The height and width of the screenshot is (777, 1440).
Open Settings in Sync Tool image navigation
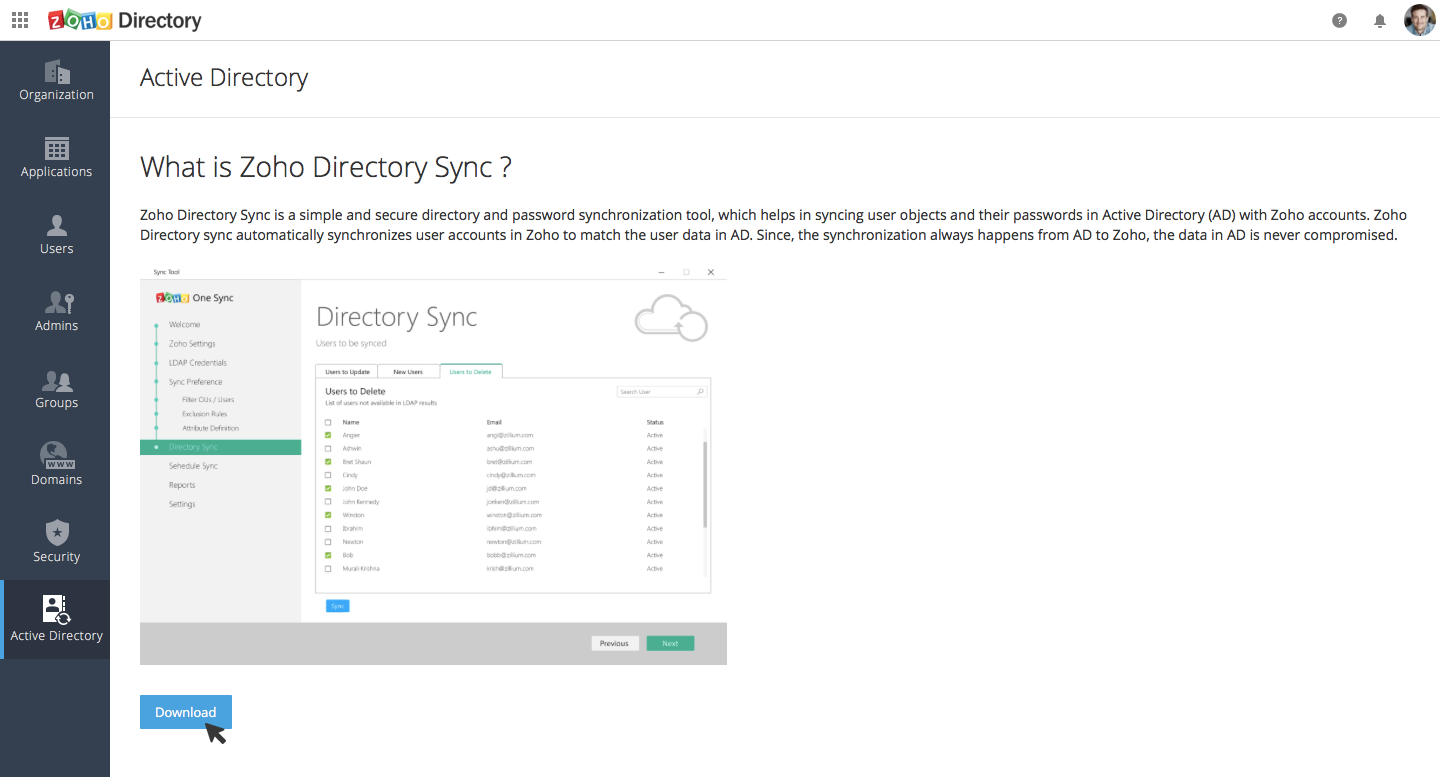(182, 504)
